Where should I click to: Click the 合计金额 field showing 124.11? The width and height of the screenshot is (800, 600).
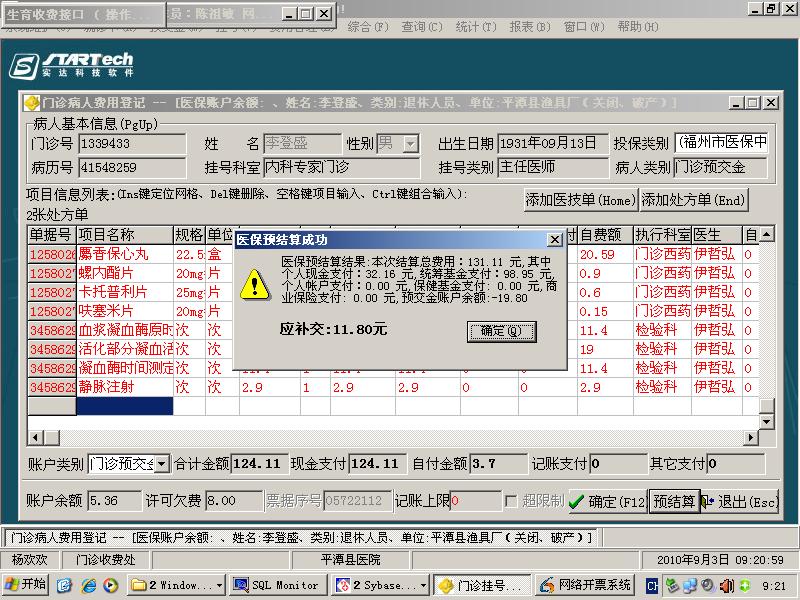pyautogui.click(x=260, y=464)
